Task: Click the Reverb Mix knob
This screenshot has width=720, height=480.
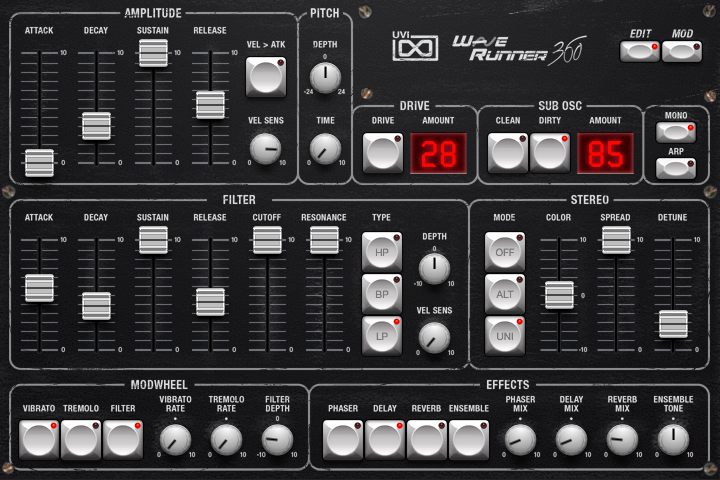Action: 622,440
